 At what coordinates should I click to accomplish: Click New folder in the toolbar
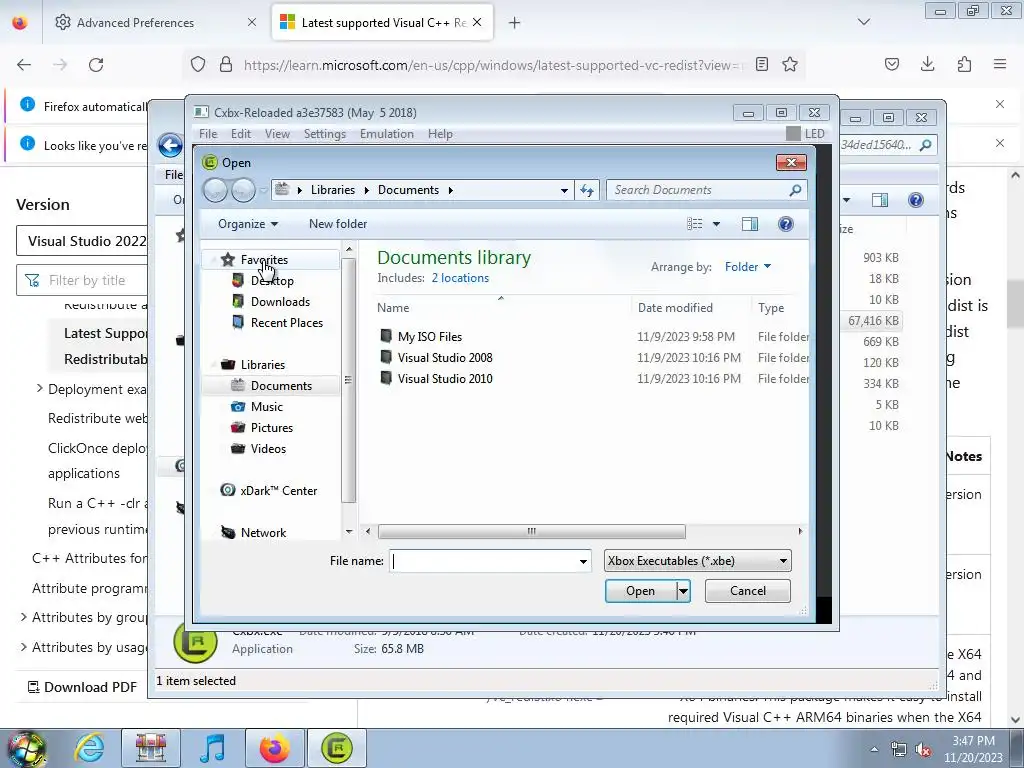[338, 224]
